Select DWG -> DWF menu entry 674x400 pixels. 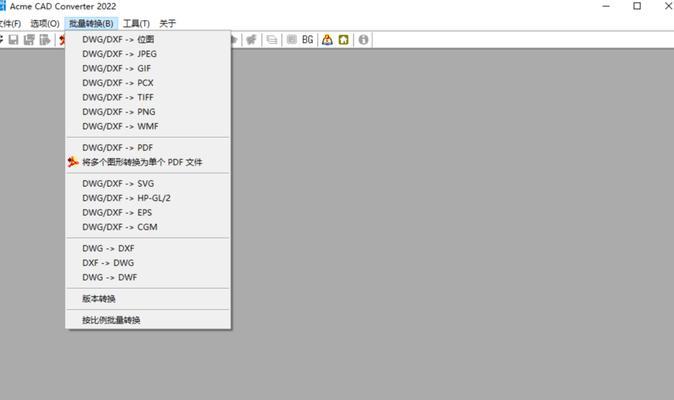148,278
